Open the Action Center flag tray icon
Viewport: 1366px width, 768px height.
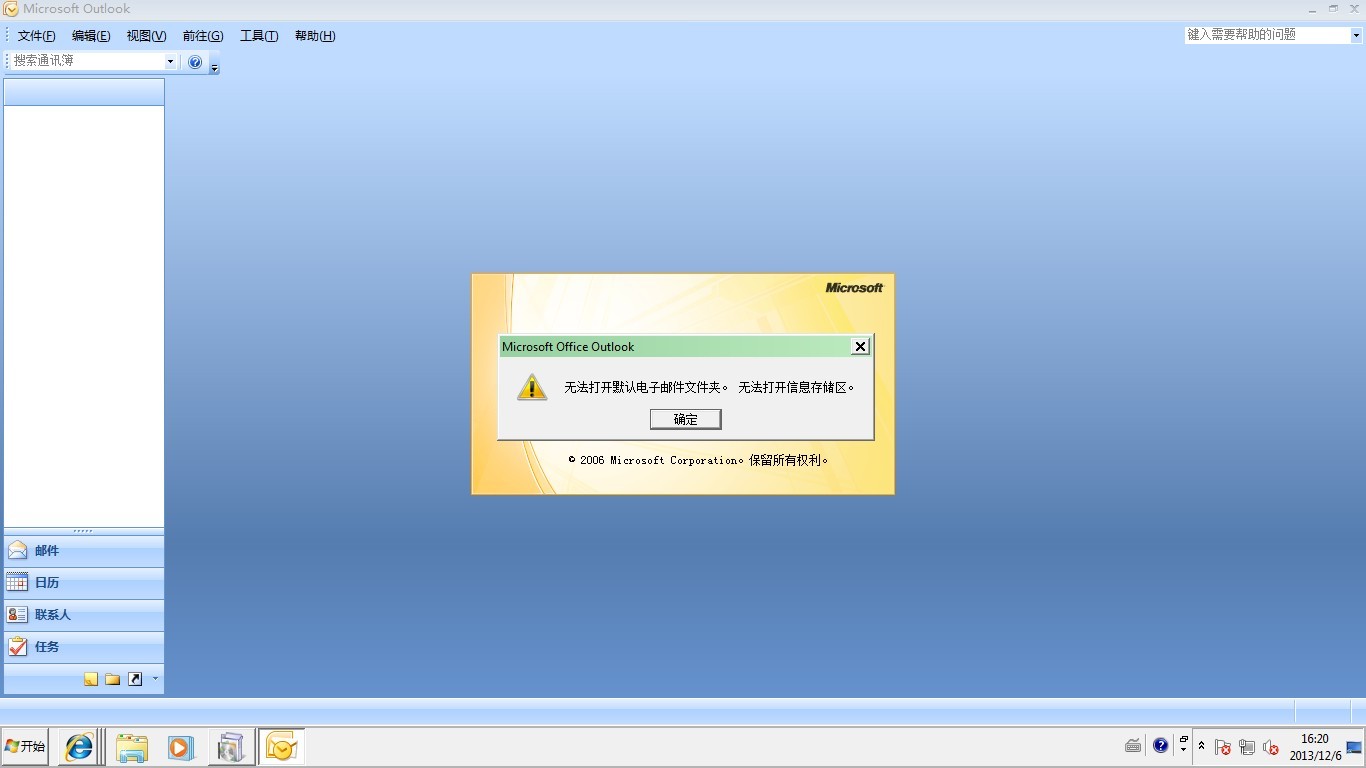(1222, 747)
